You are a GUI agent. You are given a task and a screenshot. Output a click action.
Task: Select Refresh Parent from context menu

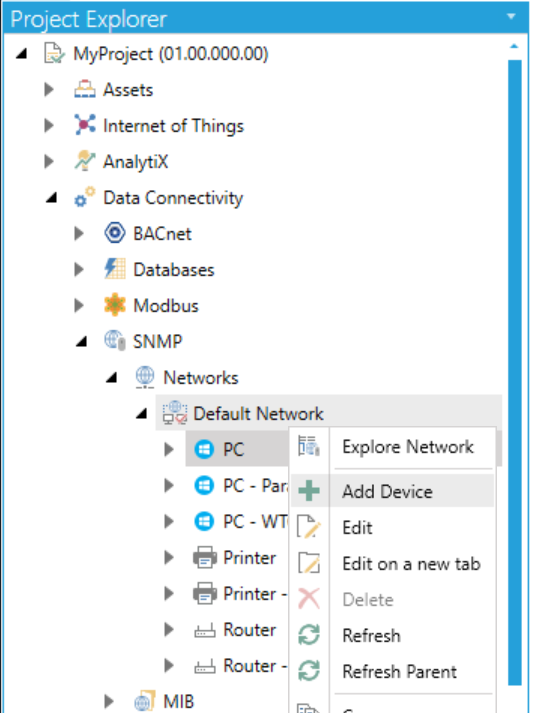pos(399,672)
